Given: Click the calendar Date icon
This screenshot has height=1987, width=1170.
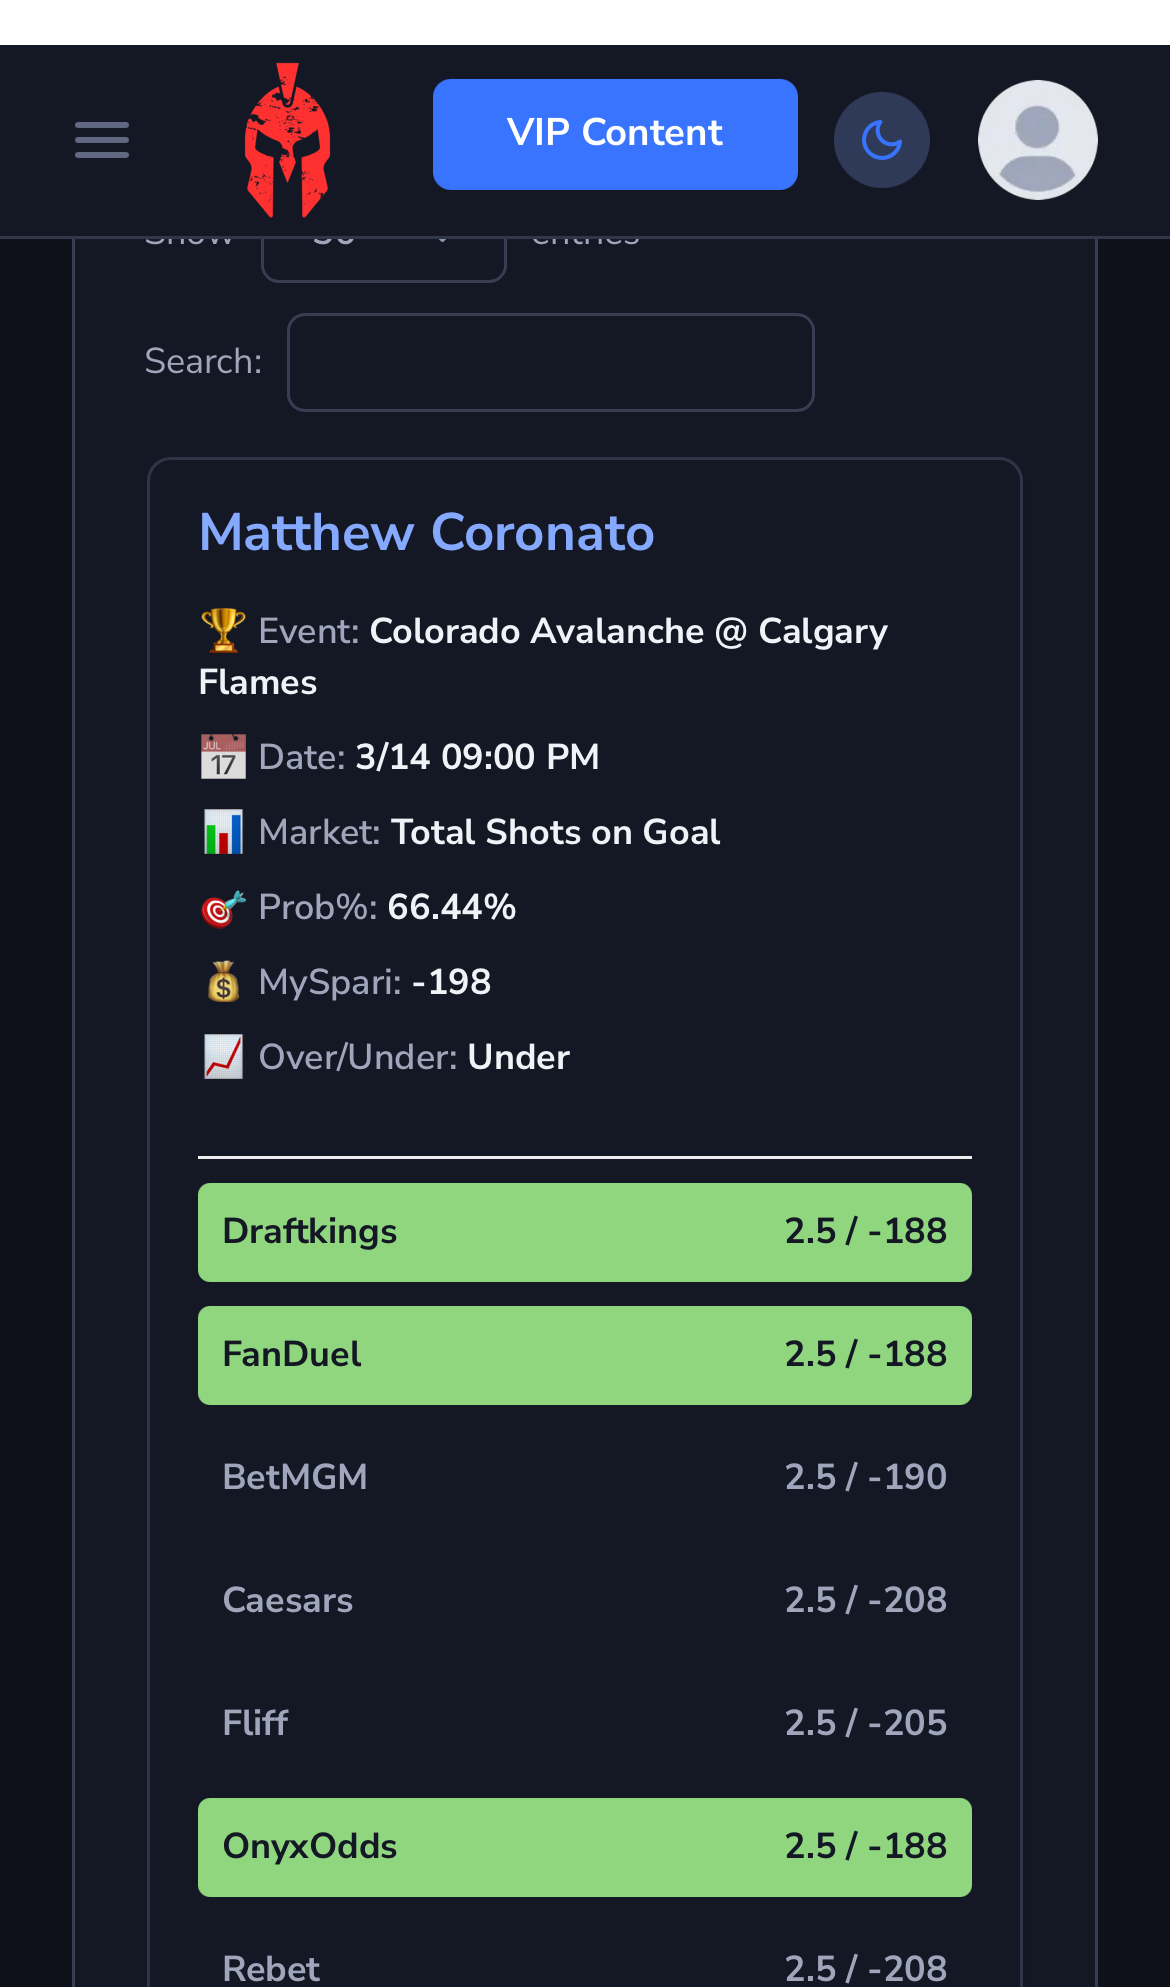Looking at the screenshot, I should click(x=223, y=757).
